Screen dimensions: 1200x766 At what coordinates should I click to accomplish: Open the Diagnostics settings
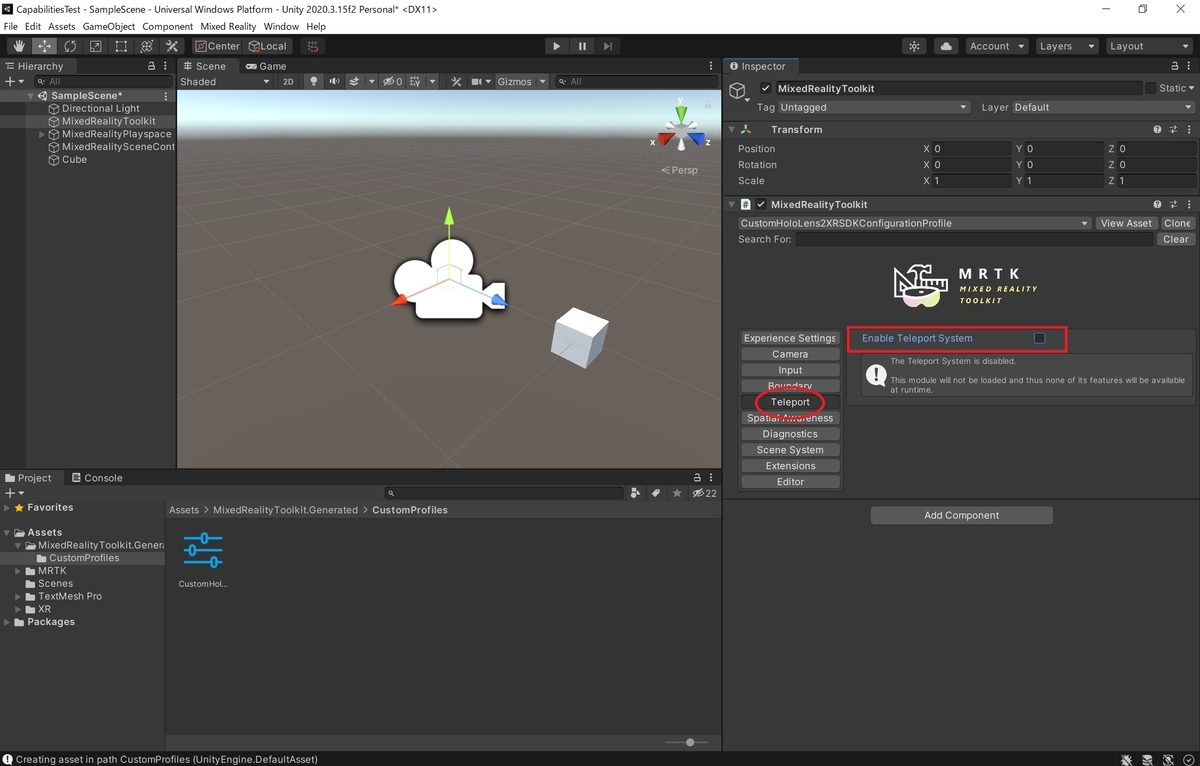point(790,434)
